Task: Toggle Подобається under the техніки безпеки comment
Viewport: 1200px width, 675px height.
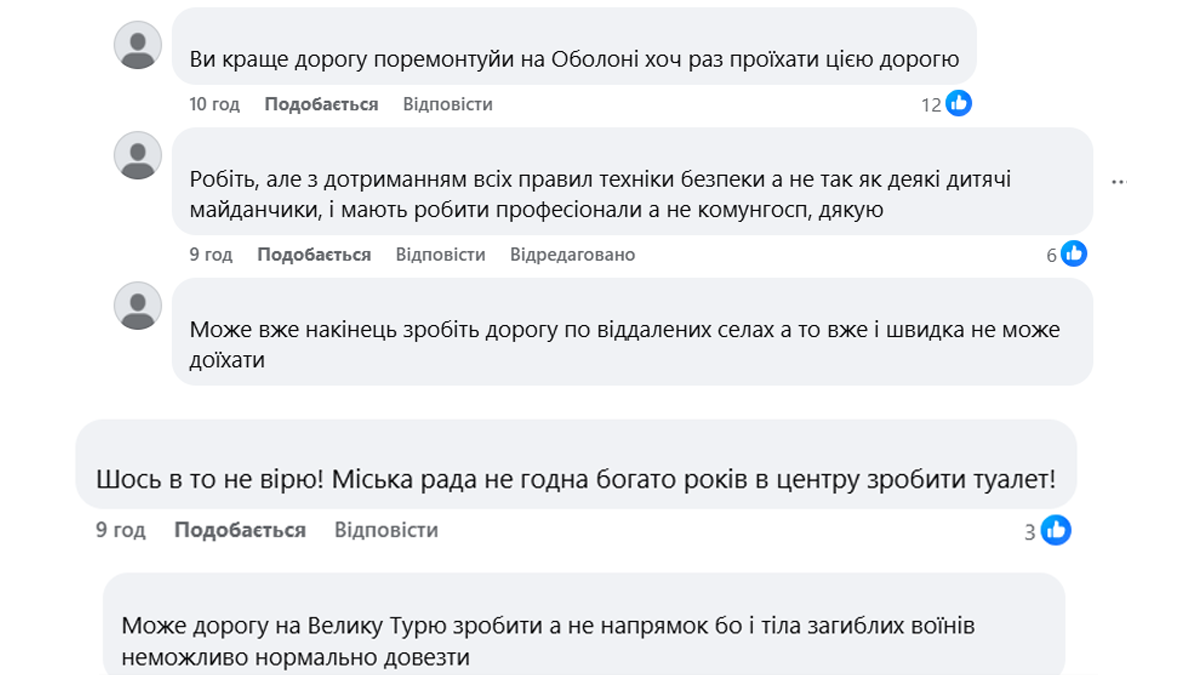Action: pos(314,255)
